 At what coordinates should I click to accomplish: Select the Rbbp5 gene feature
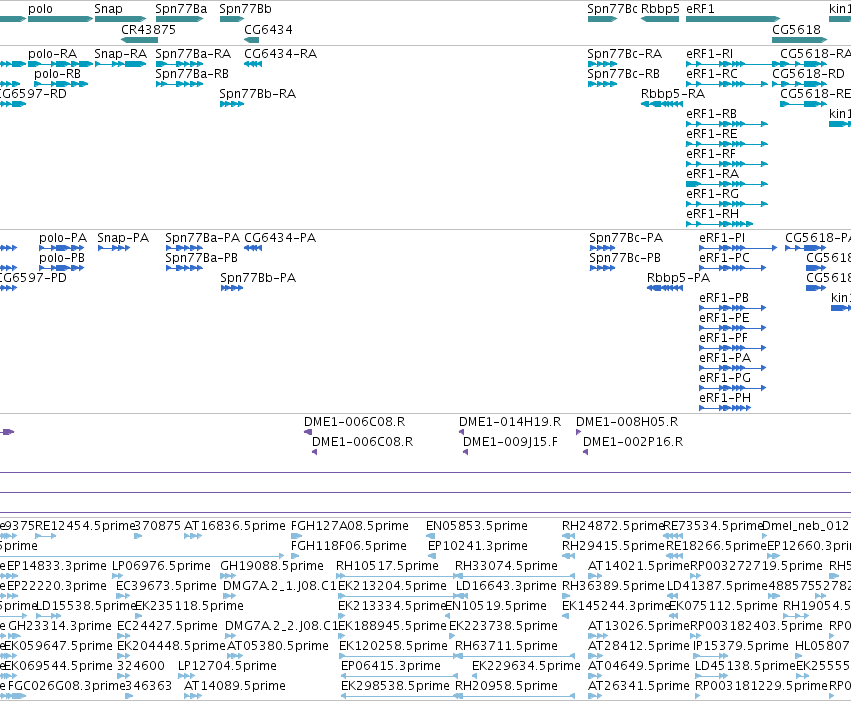pos(660,19)
